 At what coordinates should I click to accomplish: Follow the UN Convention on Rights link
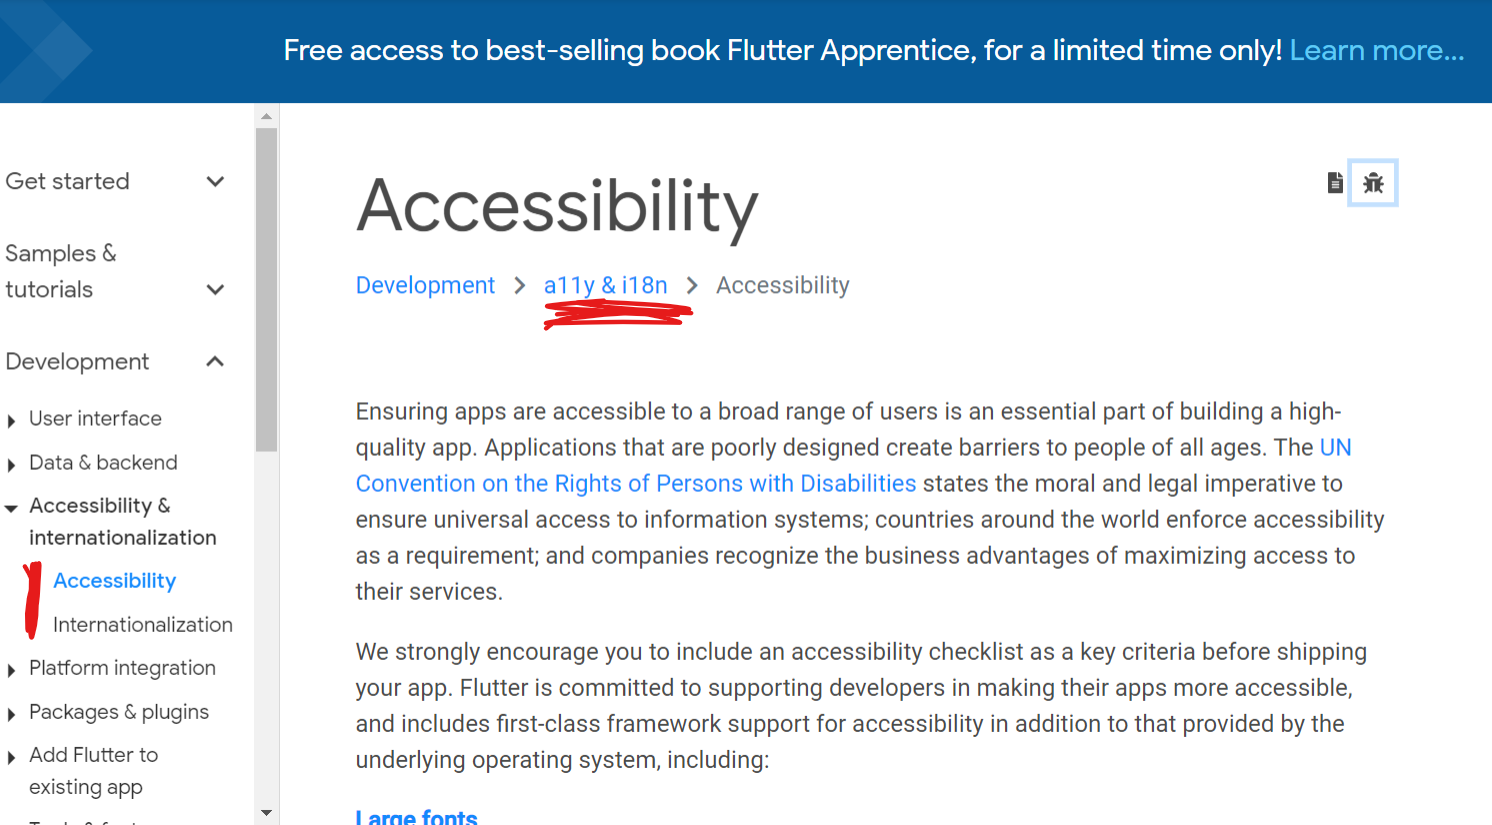coord(636,483)
